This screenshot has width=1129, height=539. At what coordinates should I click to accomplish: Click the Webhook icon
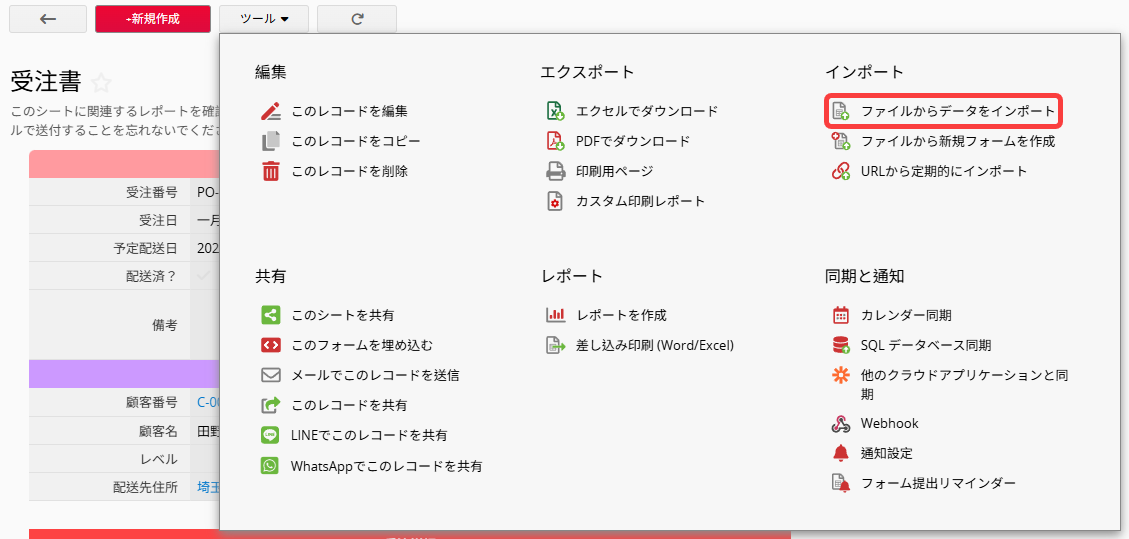click(x=840, y=423)
